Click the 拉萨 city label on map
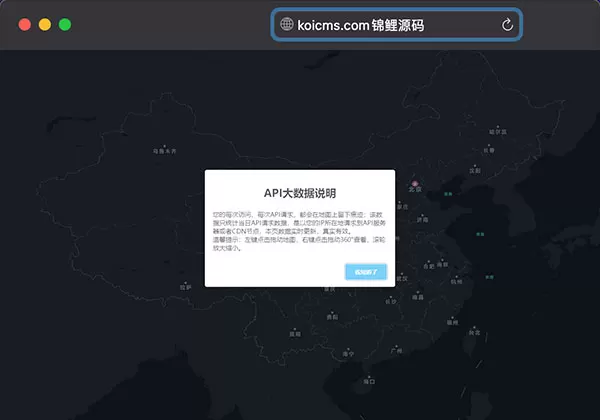Viewport: 600px width, 420px height. (186, 287)
